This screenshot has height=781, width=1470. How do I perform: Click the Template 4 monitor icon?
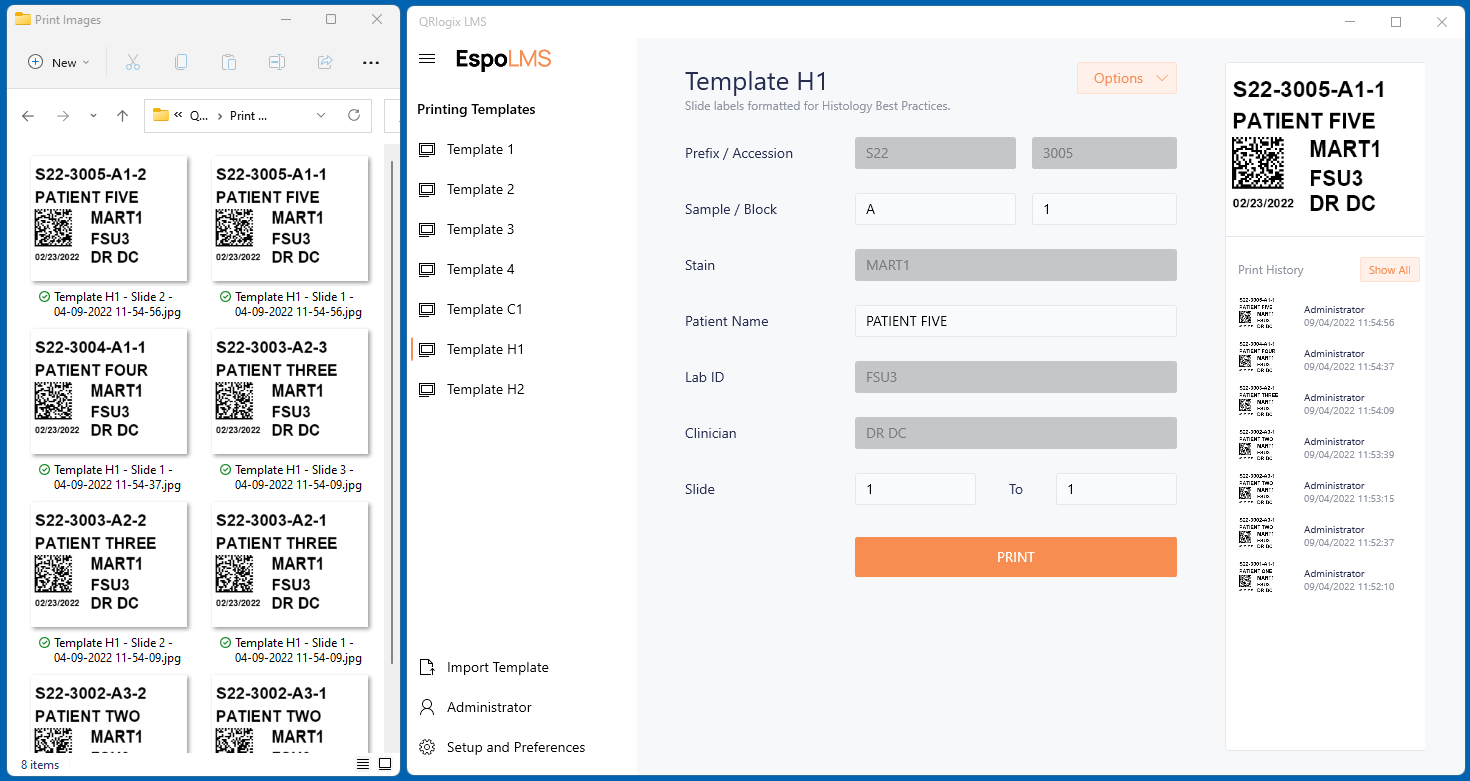[427, 269]
